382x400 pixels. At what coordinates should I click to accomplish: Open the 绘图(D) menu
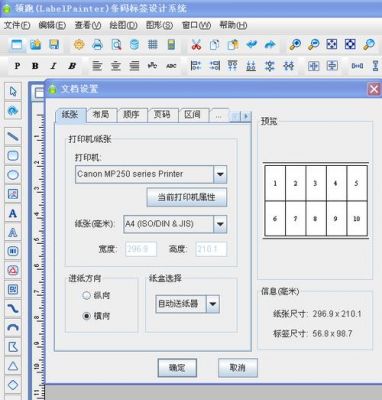pyautogui.click(x=123, y=25)
